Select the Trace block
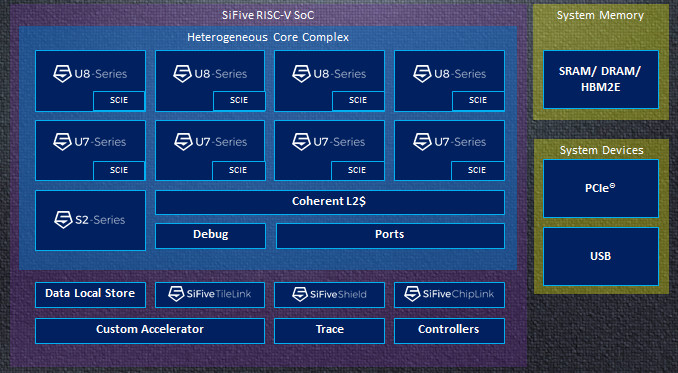Image resolution: width=678 pixels, height=373 pixels. coord(329,331)
